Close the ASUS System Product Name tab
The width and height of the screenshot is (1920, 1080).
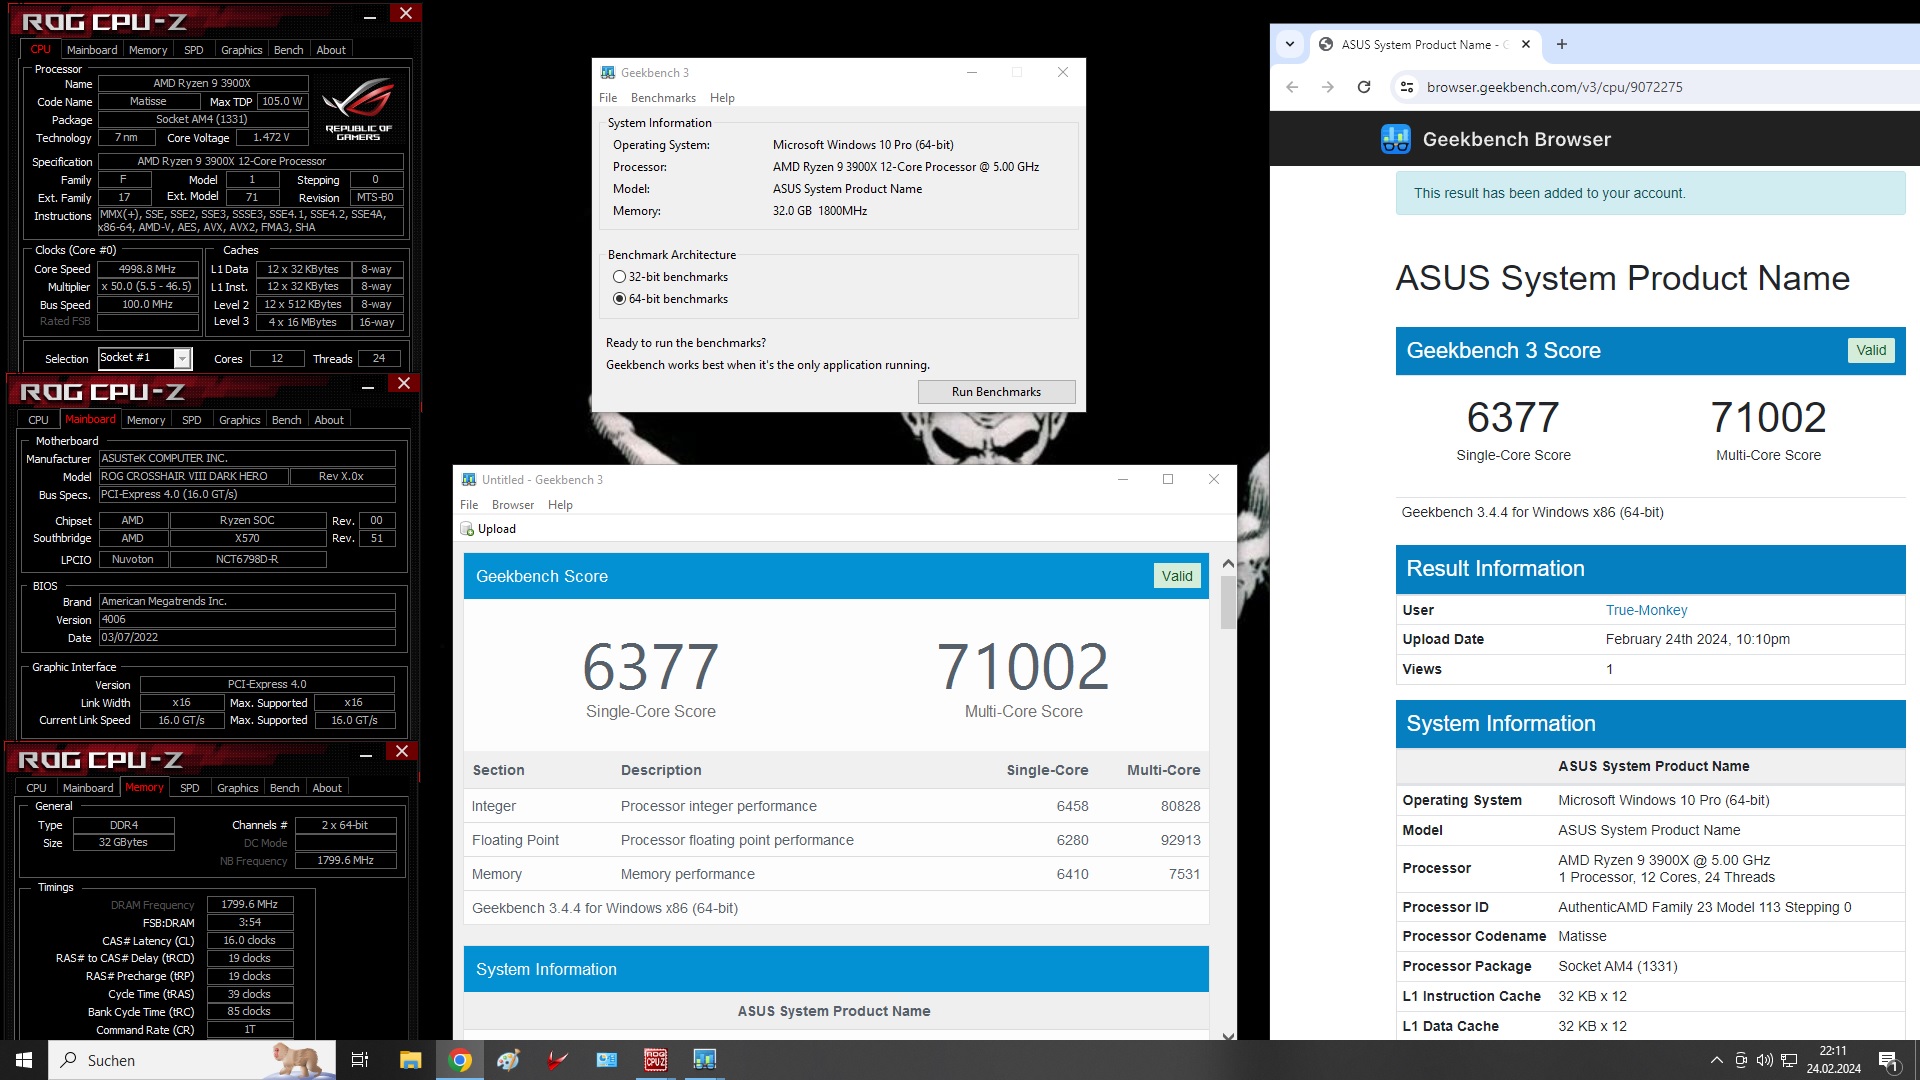point(1526,44)
